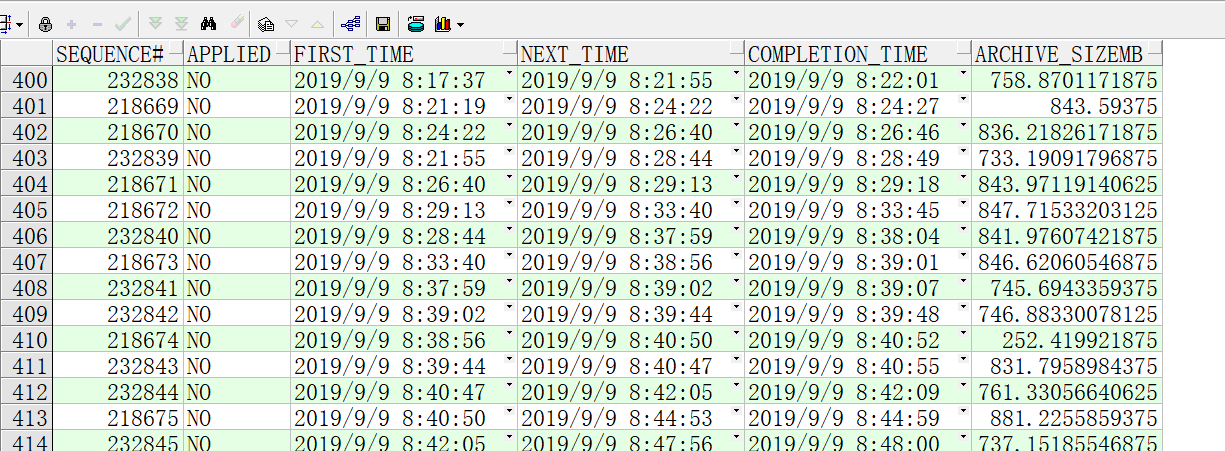The width and height of the screenshot is (1225, 451).
Task: Click FIRST_TIME cell 2019/9/9 8:26:40
Action: tap(404, 184)
